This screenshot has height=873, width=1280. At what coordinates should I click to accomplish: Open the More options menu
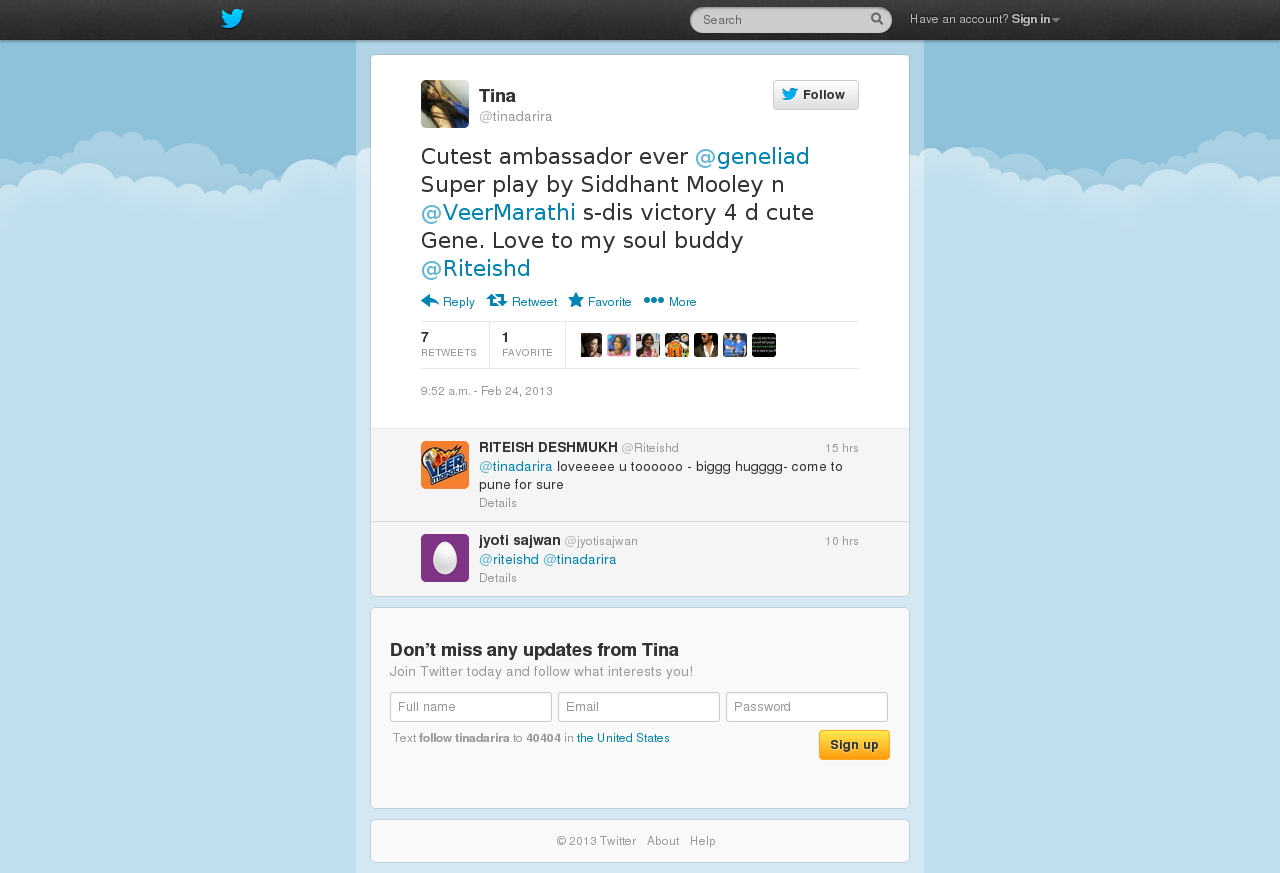(670, 301)
